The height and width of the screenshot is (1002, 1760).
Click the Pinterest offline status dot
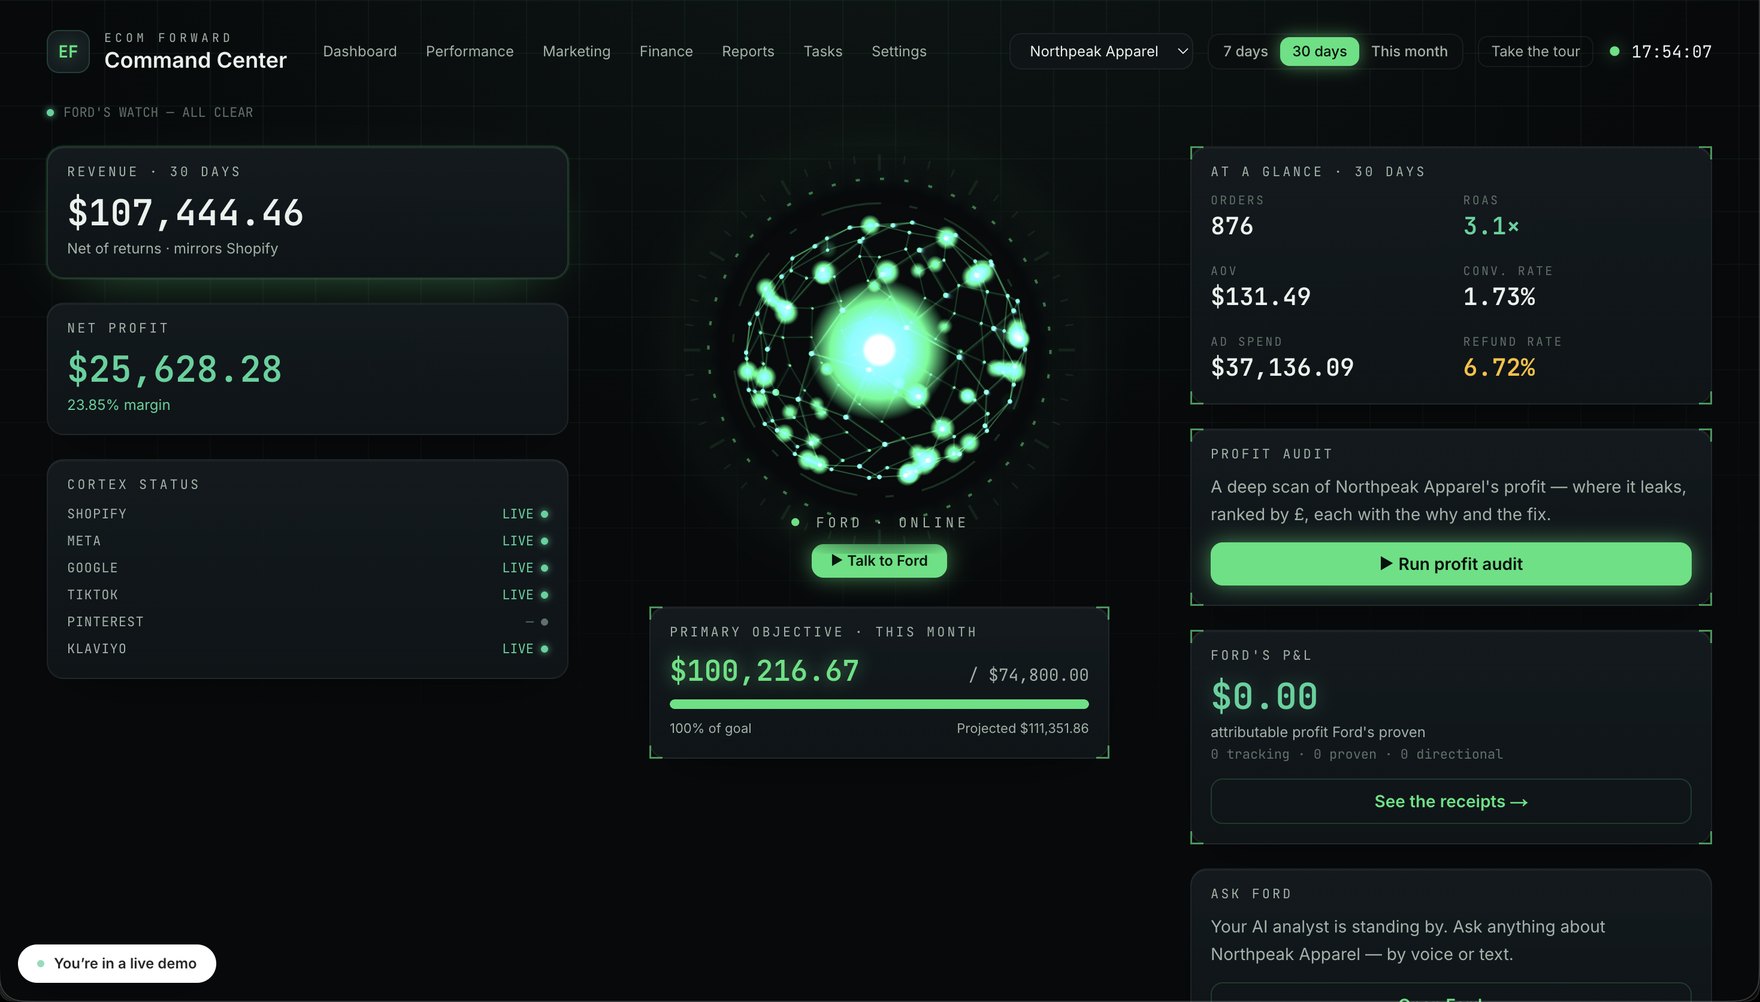click(x=544, y=622)
